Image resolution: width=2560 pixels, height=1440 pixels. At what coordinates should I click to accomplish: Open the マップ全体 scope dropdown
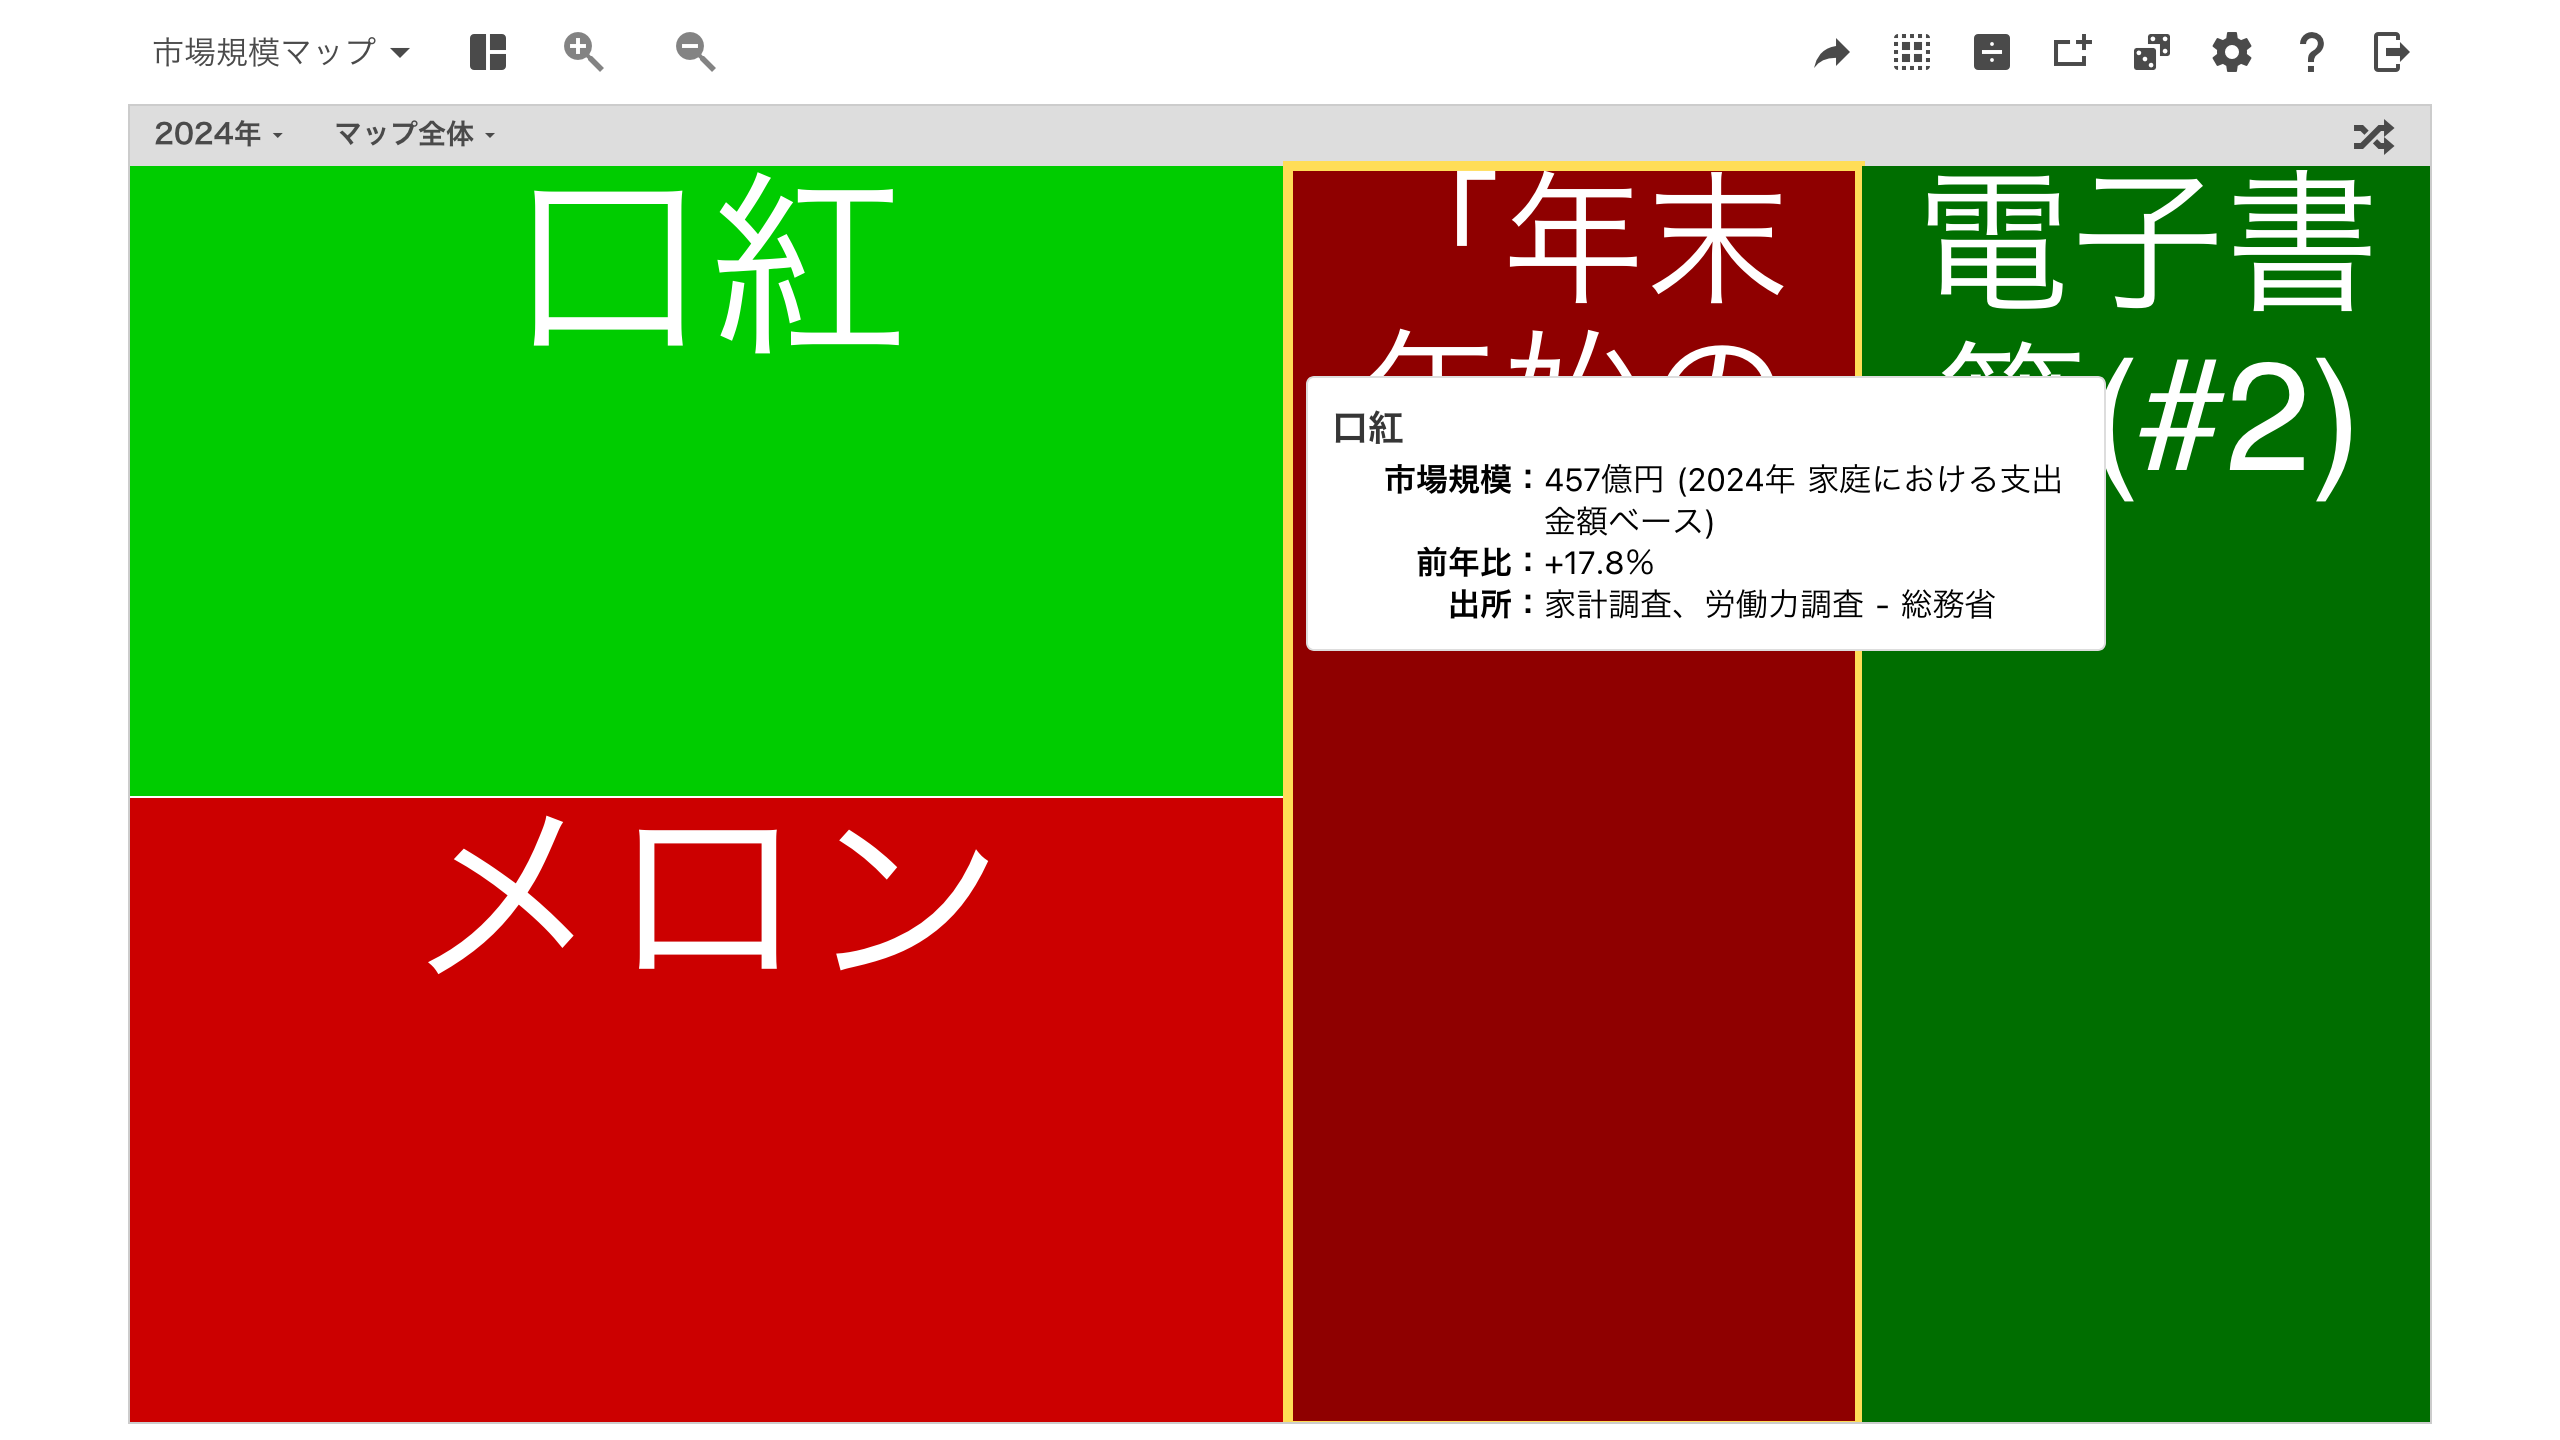click(415, 134)
